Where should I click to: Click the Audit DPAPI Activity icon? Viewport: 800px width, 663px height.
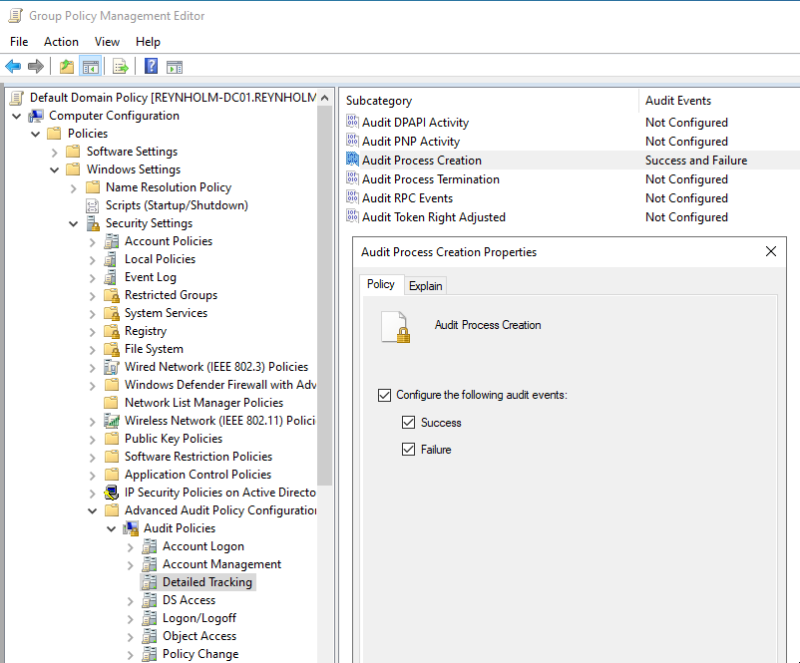pyautogui.click(x=352, y=122)
